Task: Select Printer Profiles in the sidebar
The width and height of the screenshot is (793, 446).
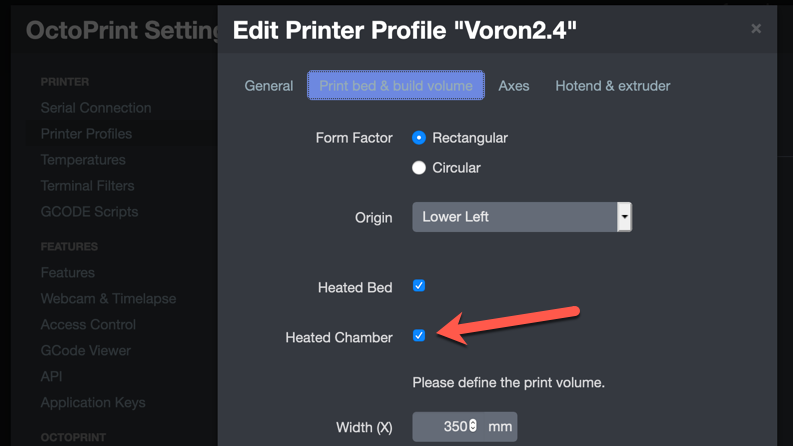Action: pos(86,134)
